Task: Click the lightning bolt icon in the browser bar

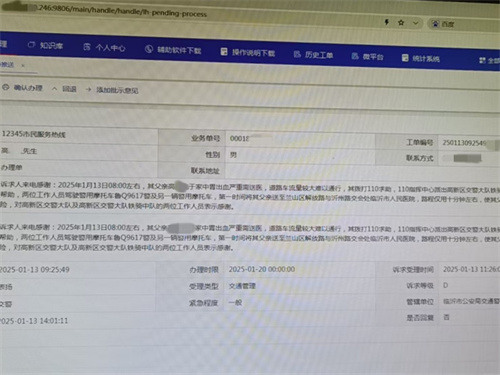Action: point(387,22)
